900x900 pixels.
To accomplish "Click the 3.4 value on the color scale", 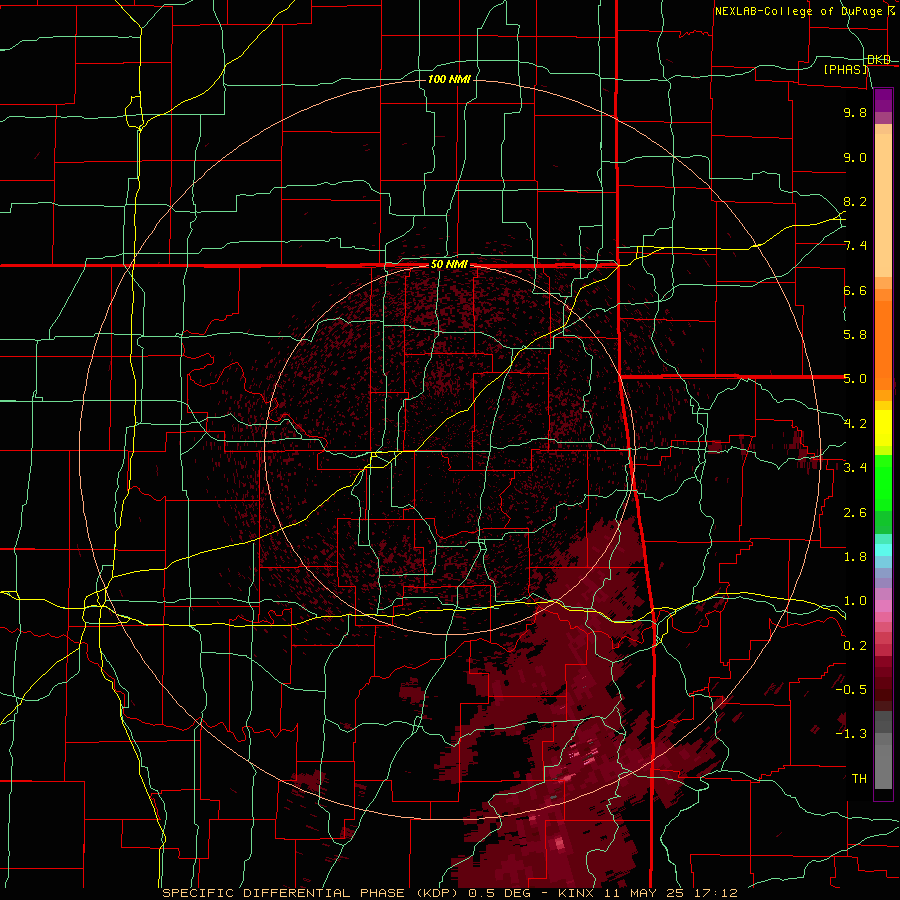I will pyautogui.click(x=855, y=468).
